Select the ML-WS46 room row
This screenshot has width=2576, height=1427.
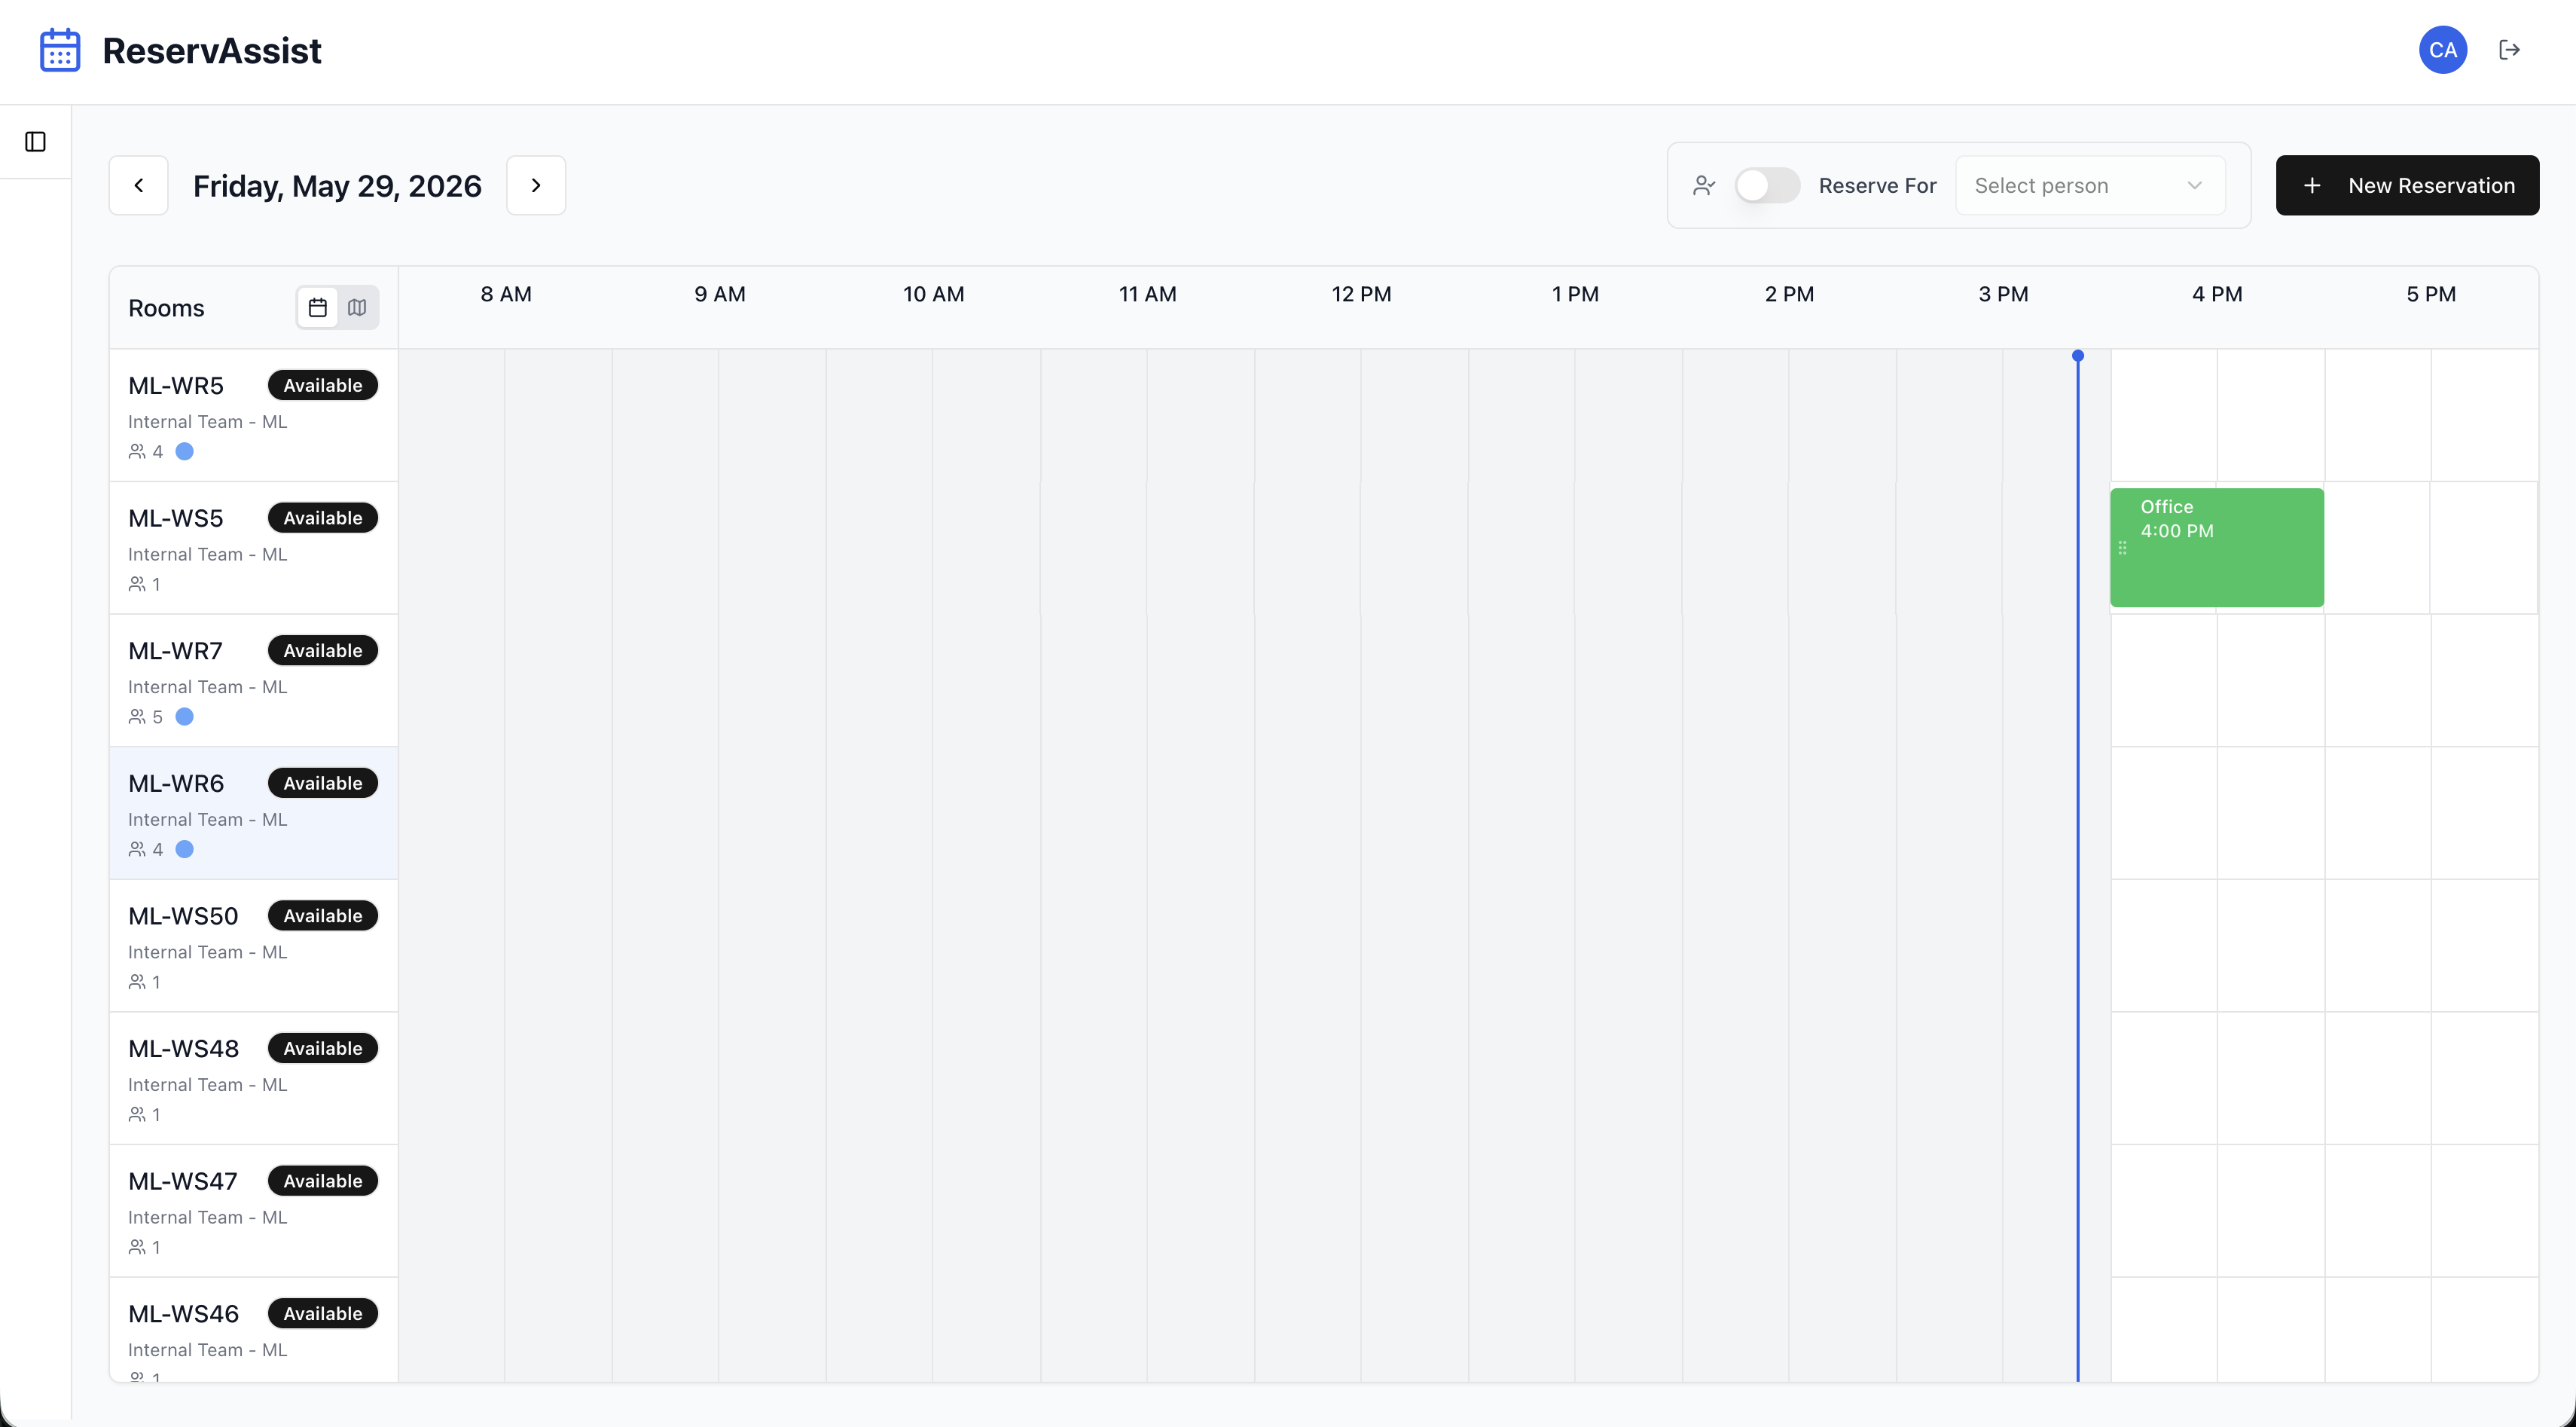(253, 1330)
